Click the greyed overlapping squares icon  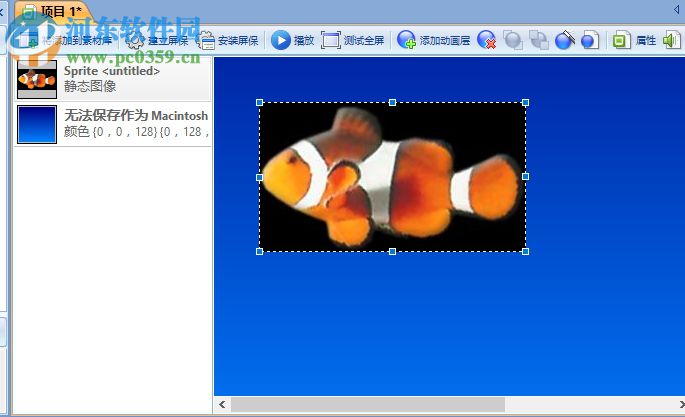tap(539, 40)
